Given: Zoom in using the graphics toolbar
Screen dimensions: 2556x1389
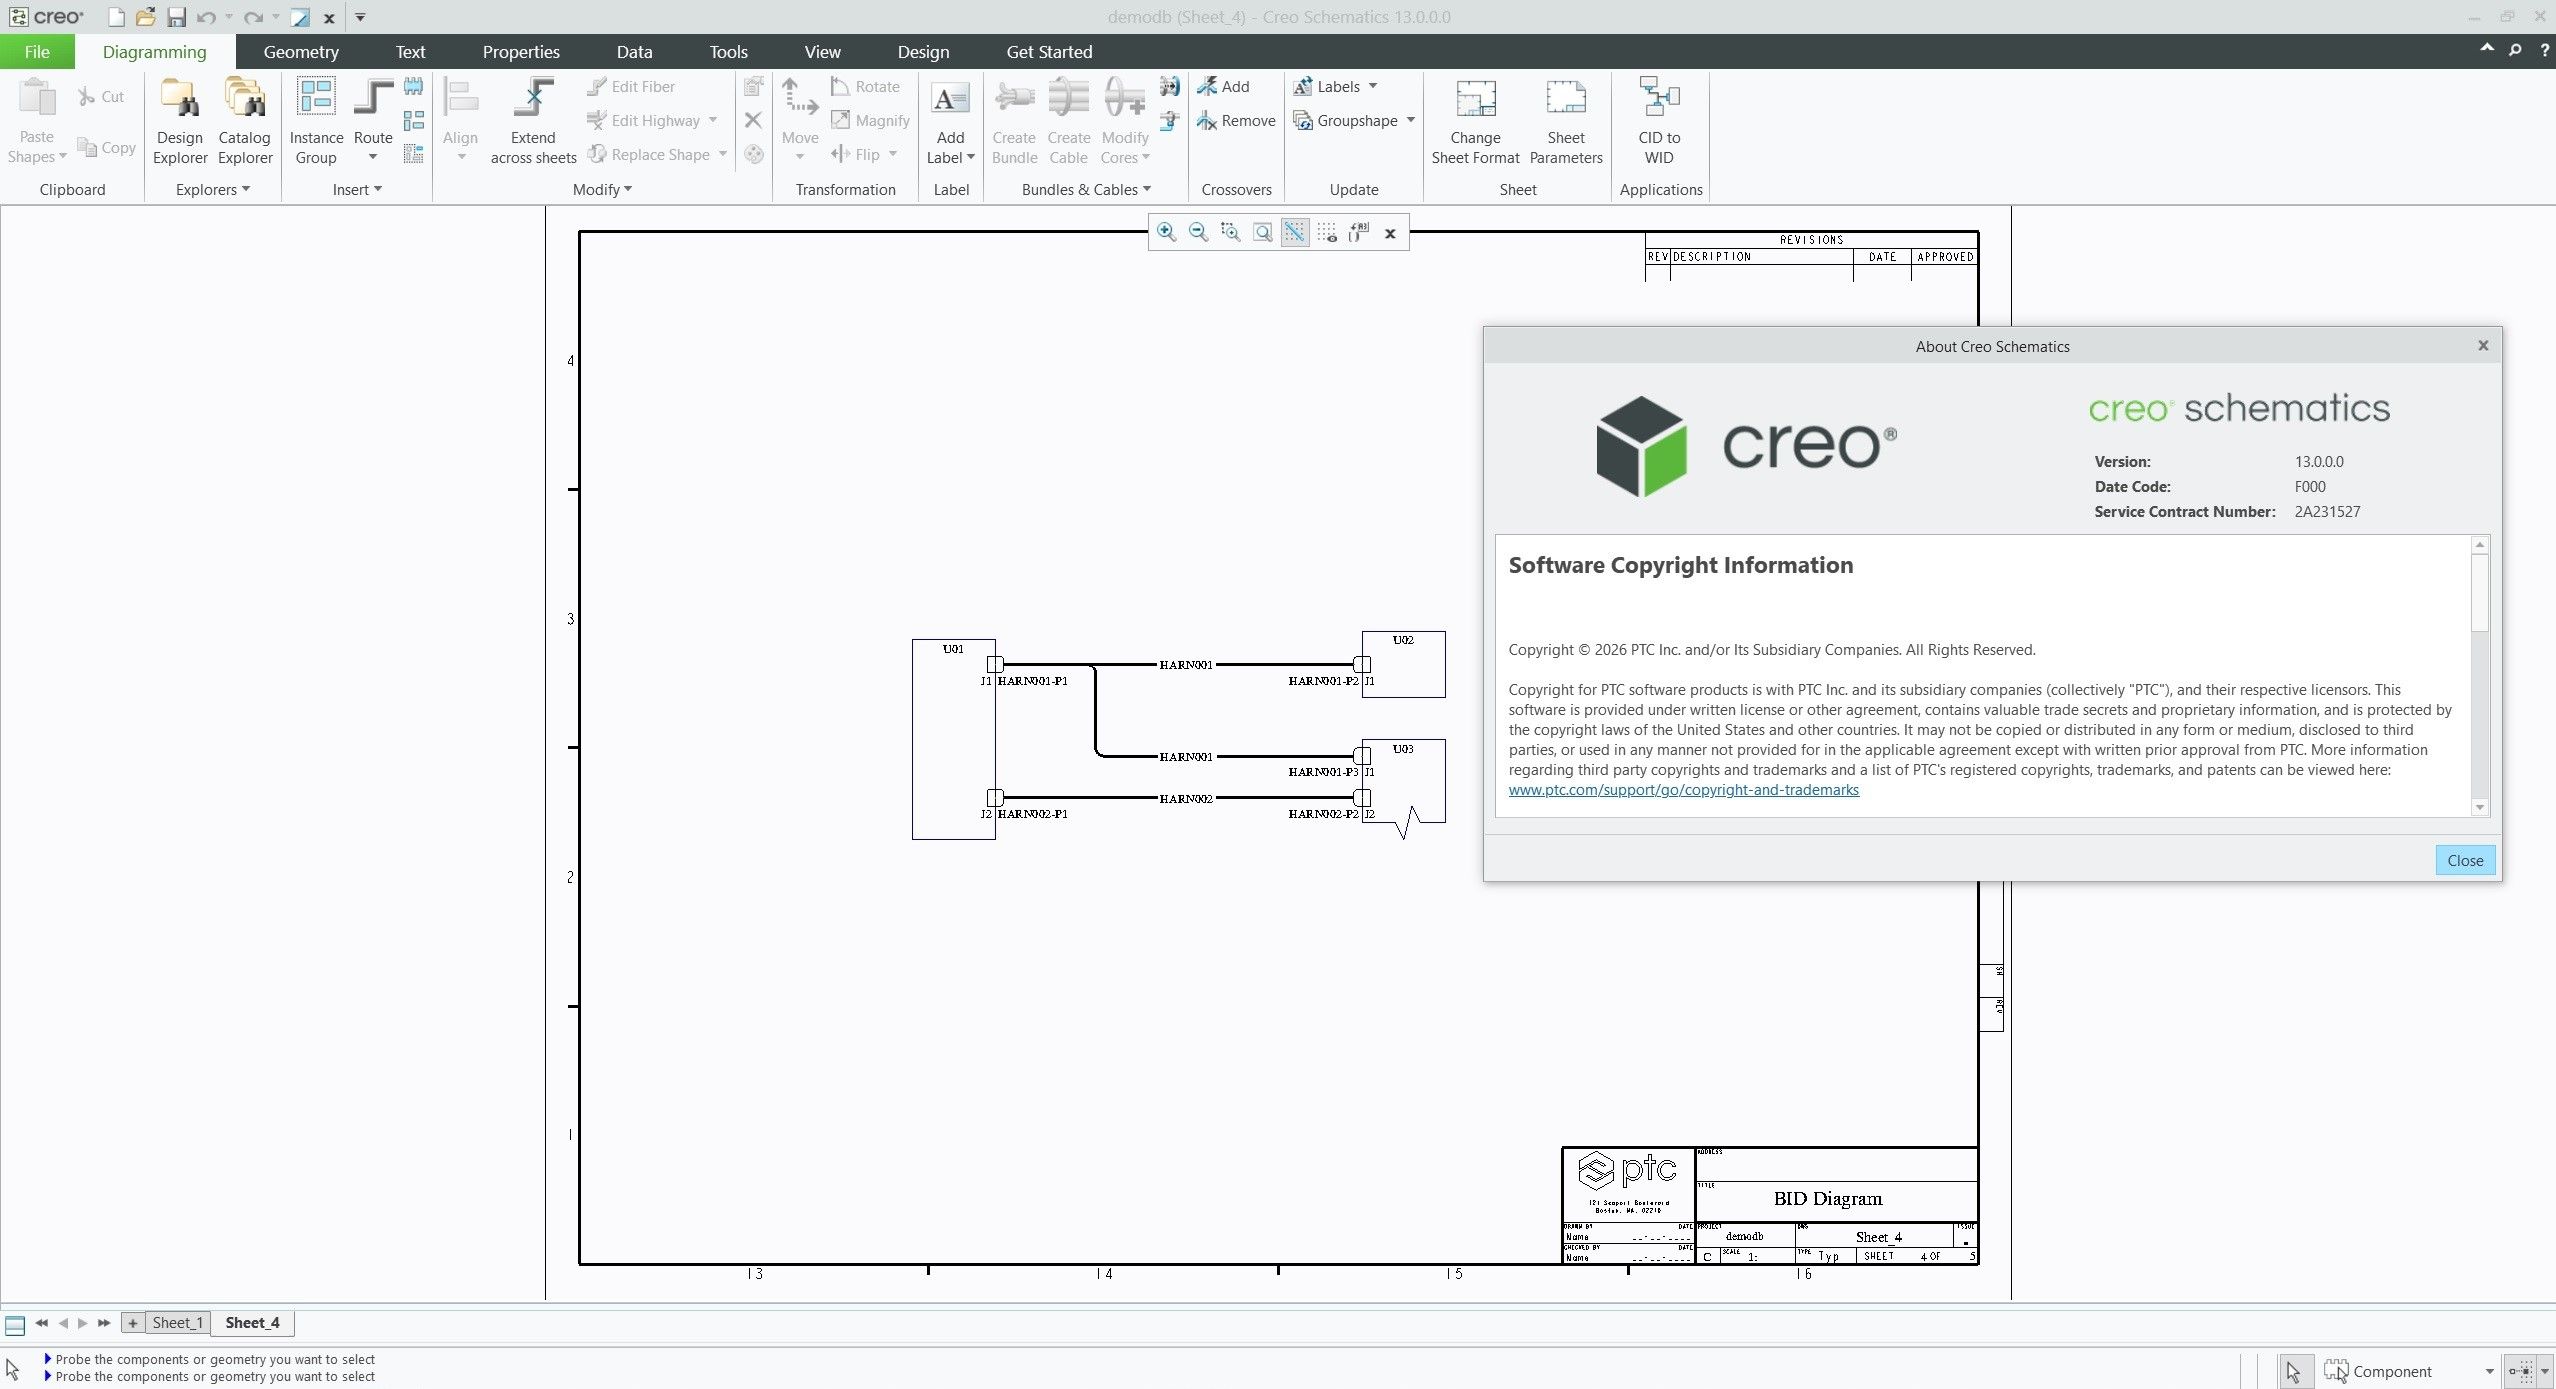Looking at the screenshot, I should click(x=1166, y=232).
